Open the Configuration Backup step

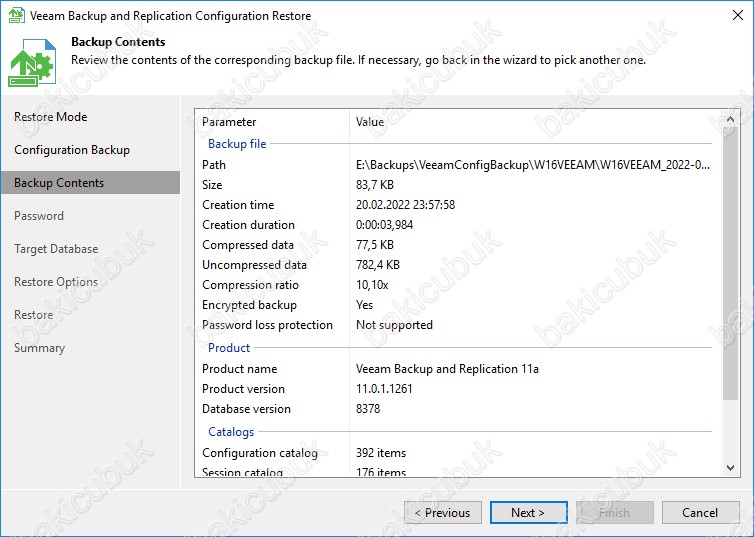point(72,150)
